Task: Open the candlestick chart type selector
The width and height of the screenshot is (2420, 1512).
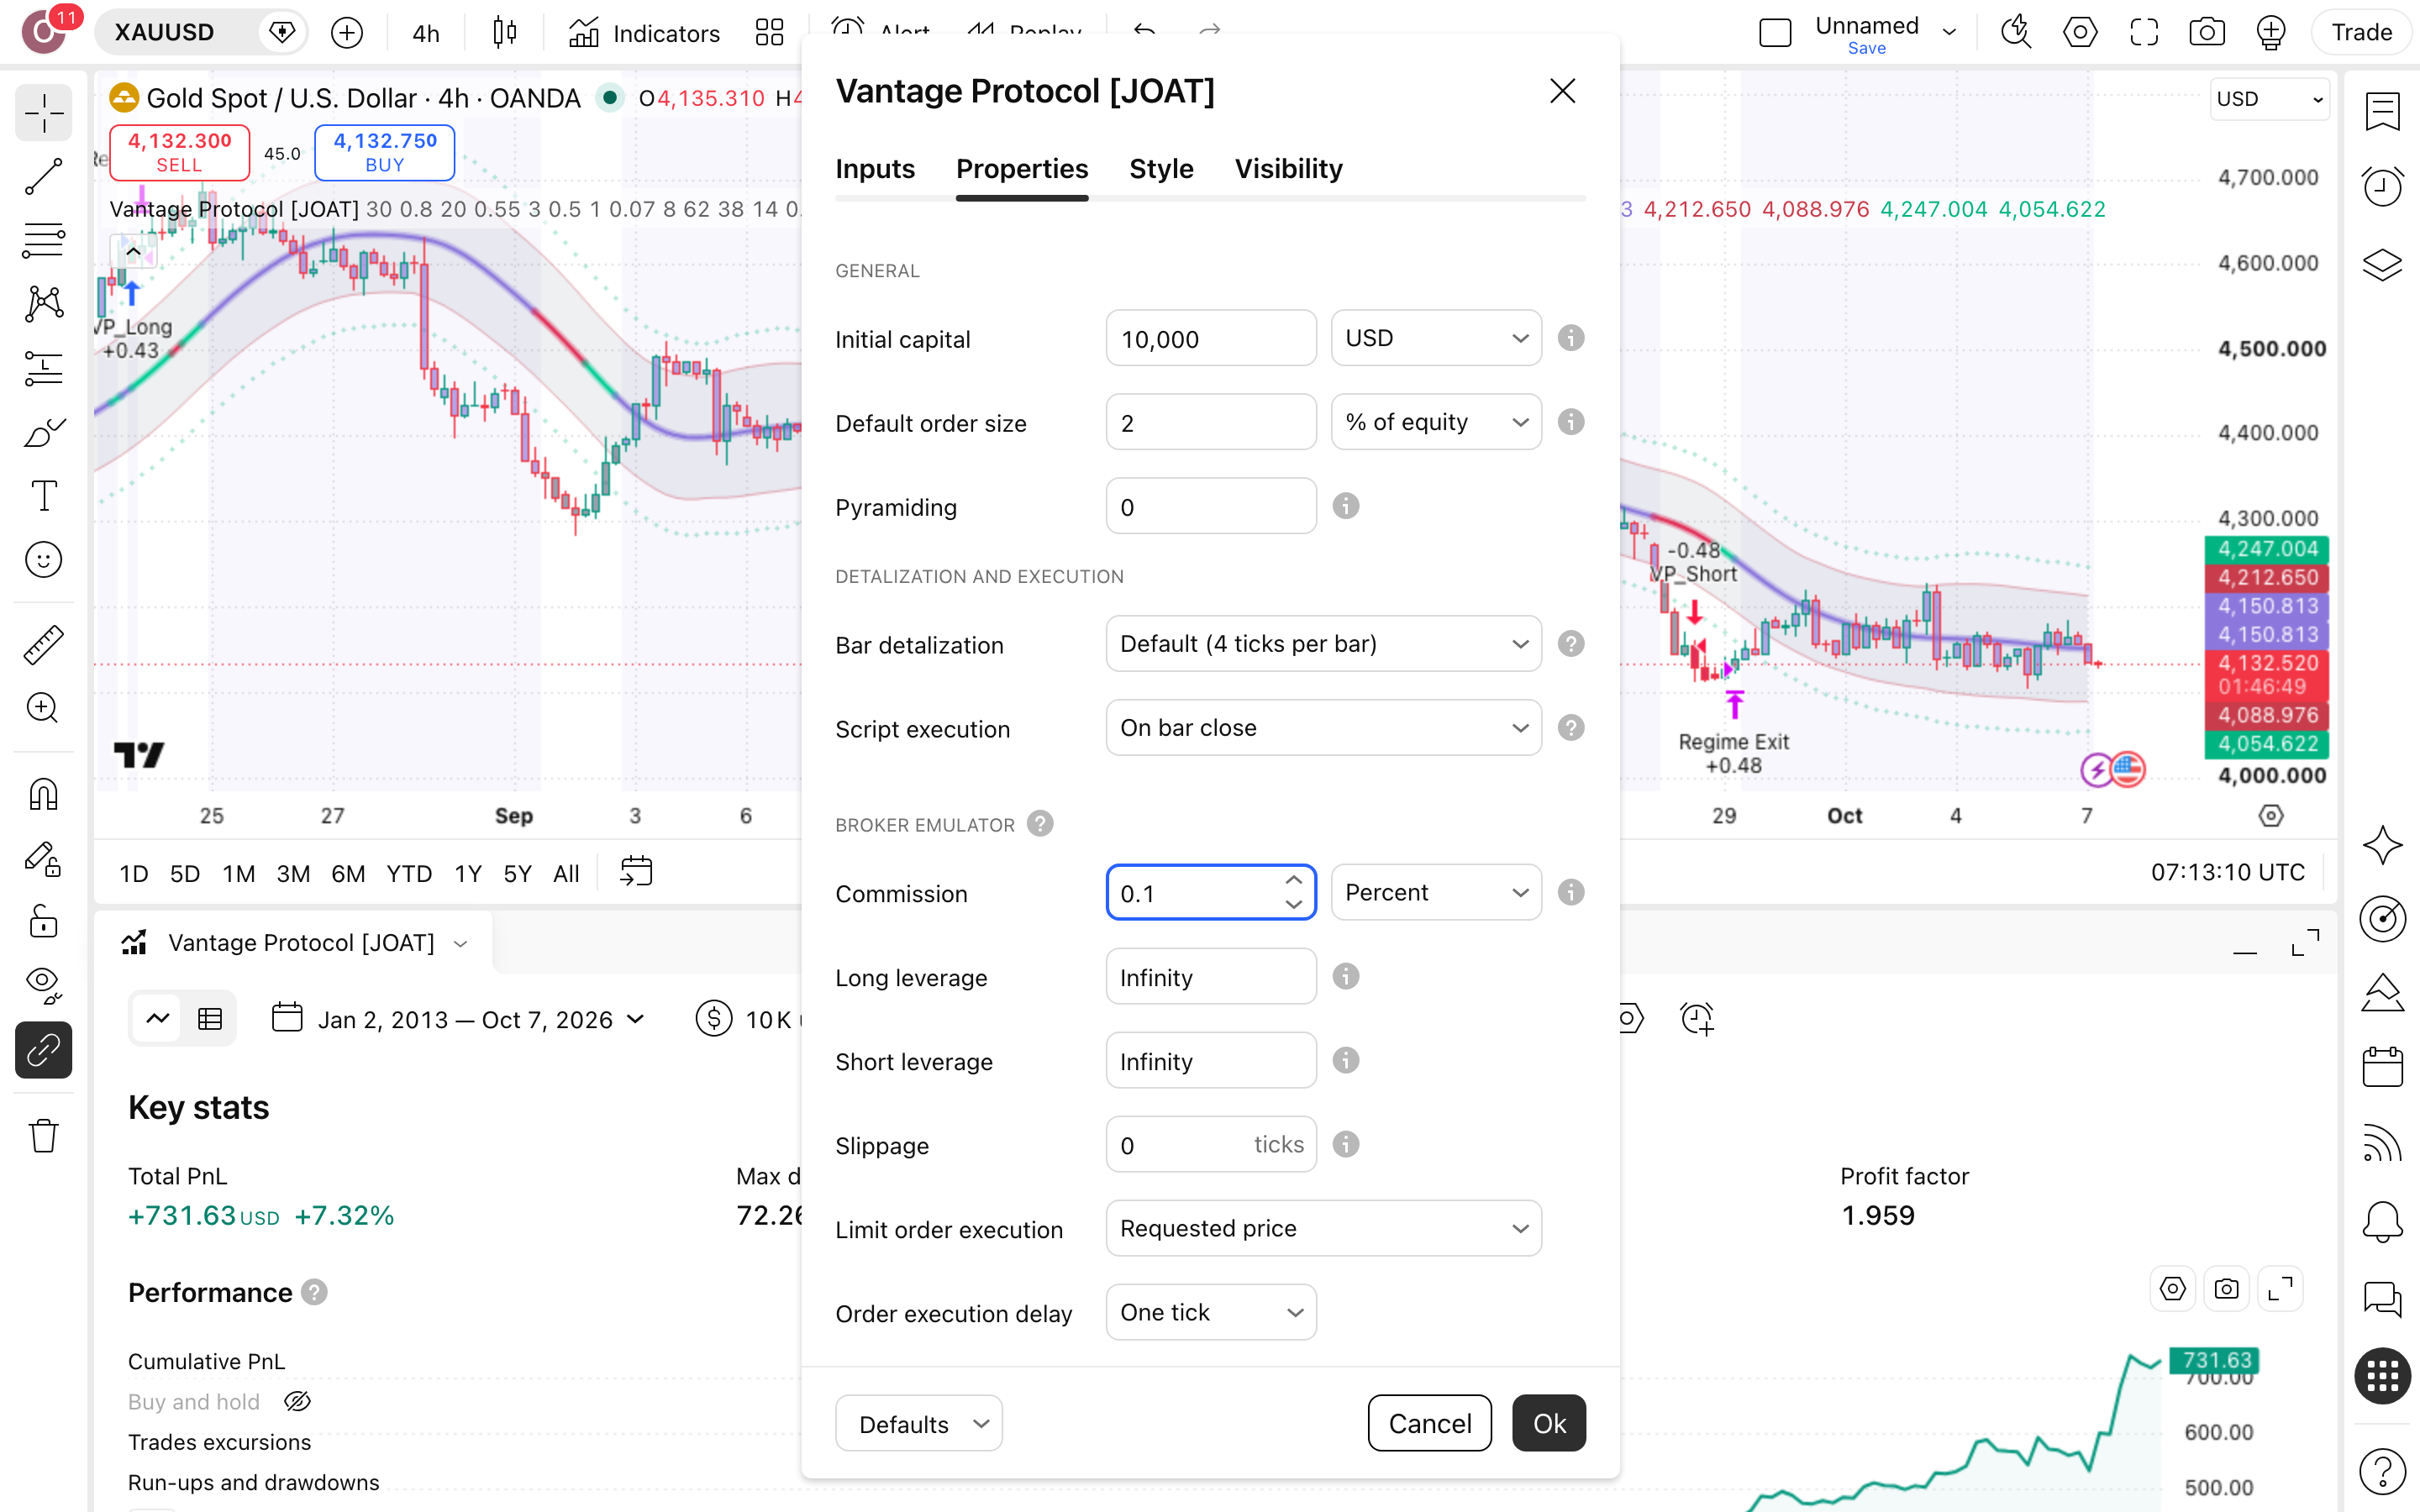Action: point(505,33)
